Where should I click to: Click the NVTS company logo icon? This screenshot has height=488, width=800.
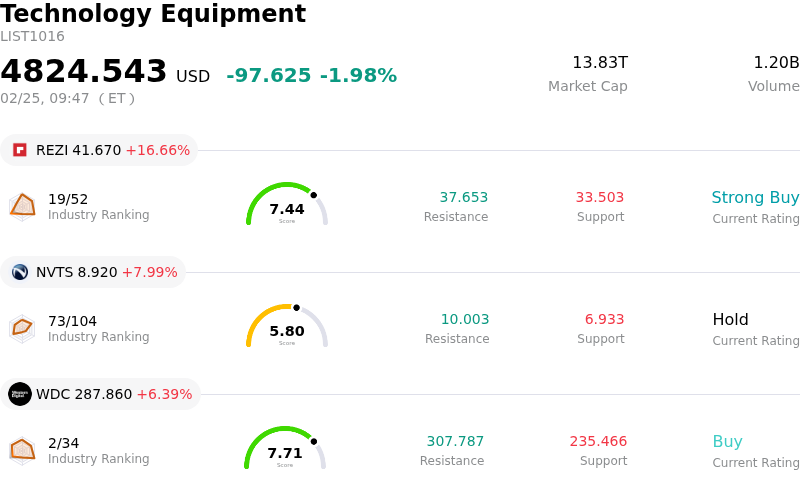[20, 272]
